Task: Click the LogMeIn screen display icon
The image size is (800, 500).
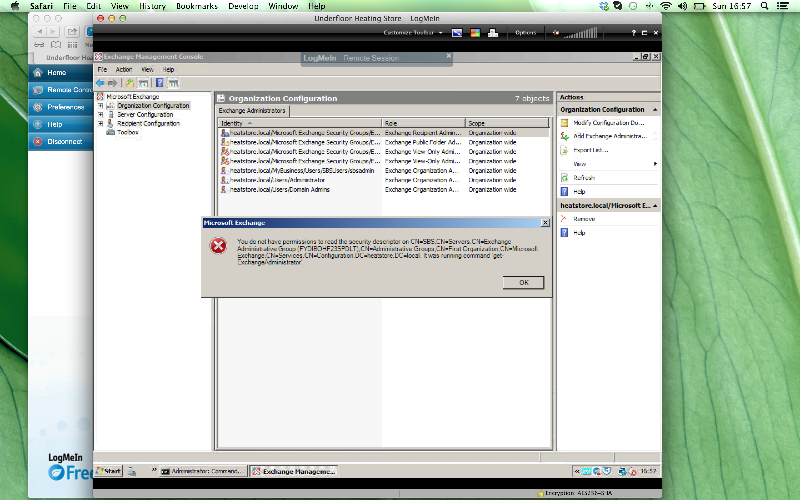Action: pos(457,33)
